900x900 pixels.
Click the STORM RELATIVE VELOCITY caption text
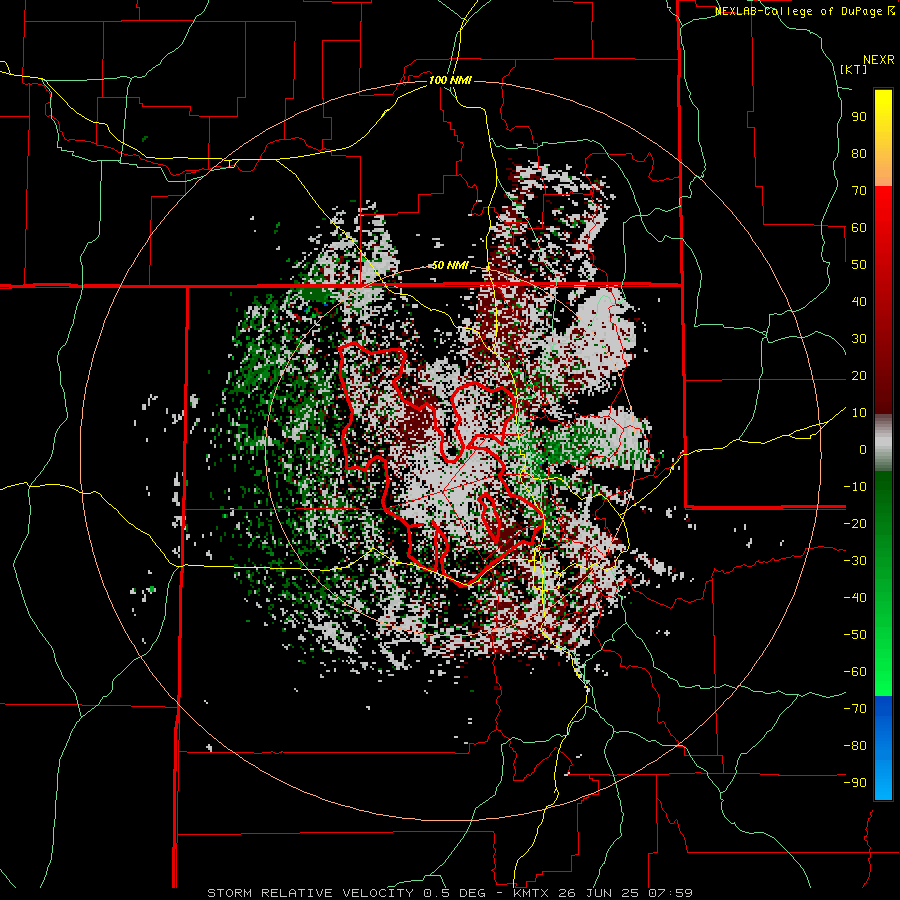click(310, 893)
